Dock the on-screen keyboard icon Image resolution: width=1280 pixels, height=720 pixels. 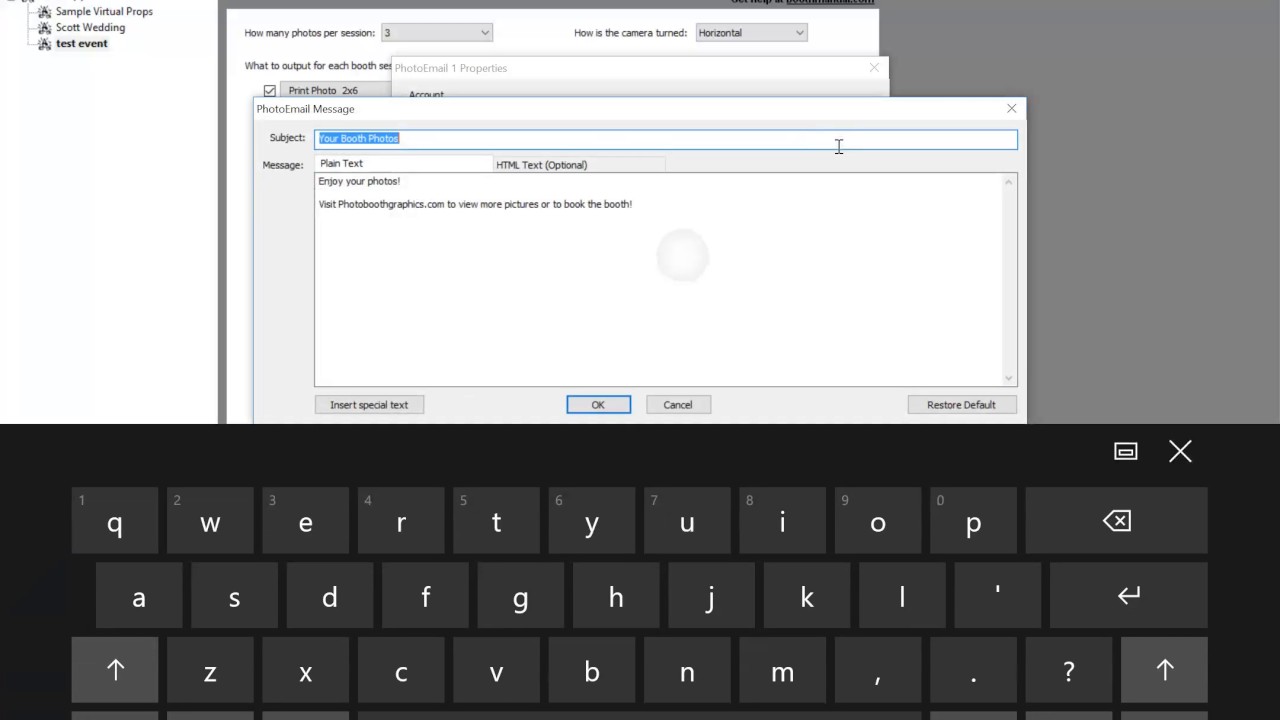[x=1126, y=451]
